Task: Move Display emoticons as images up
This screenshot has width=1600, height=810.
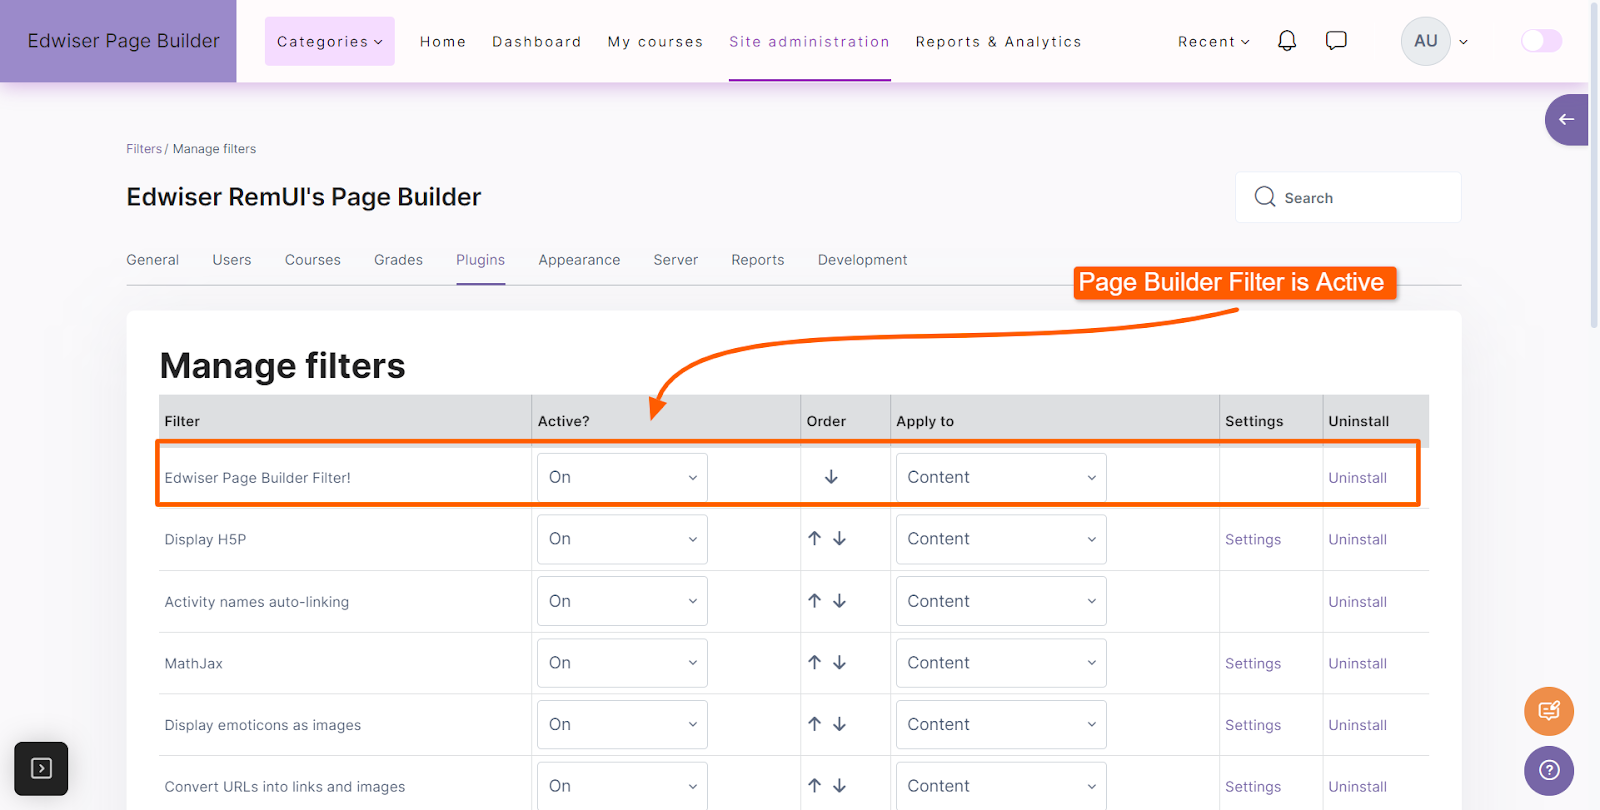Action: 815,724
